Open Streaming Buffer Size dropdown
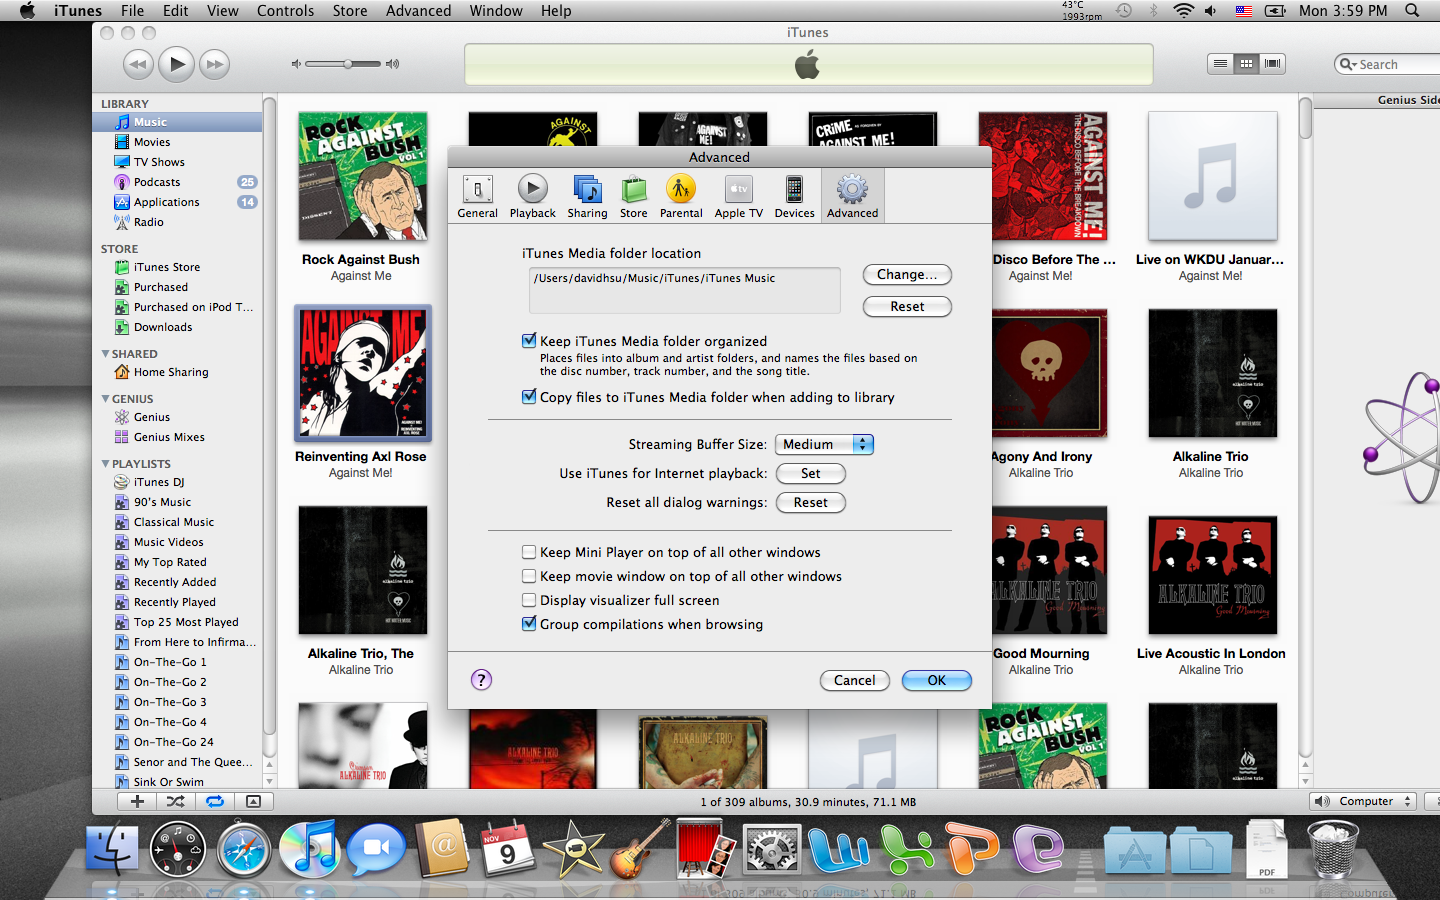This screenshot has width=1440, height=900. 824,444
